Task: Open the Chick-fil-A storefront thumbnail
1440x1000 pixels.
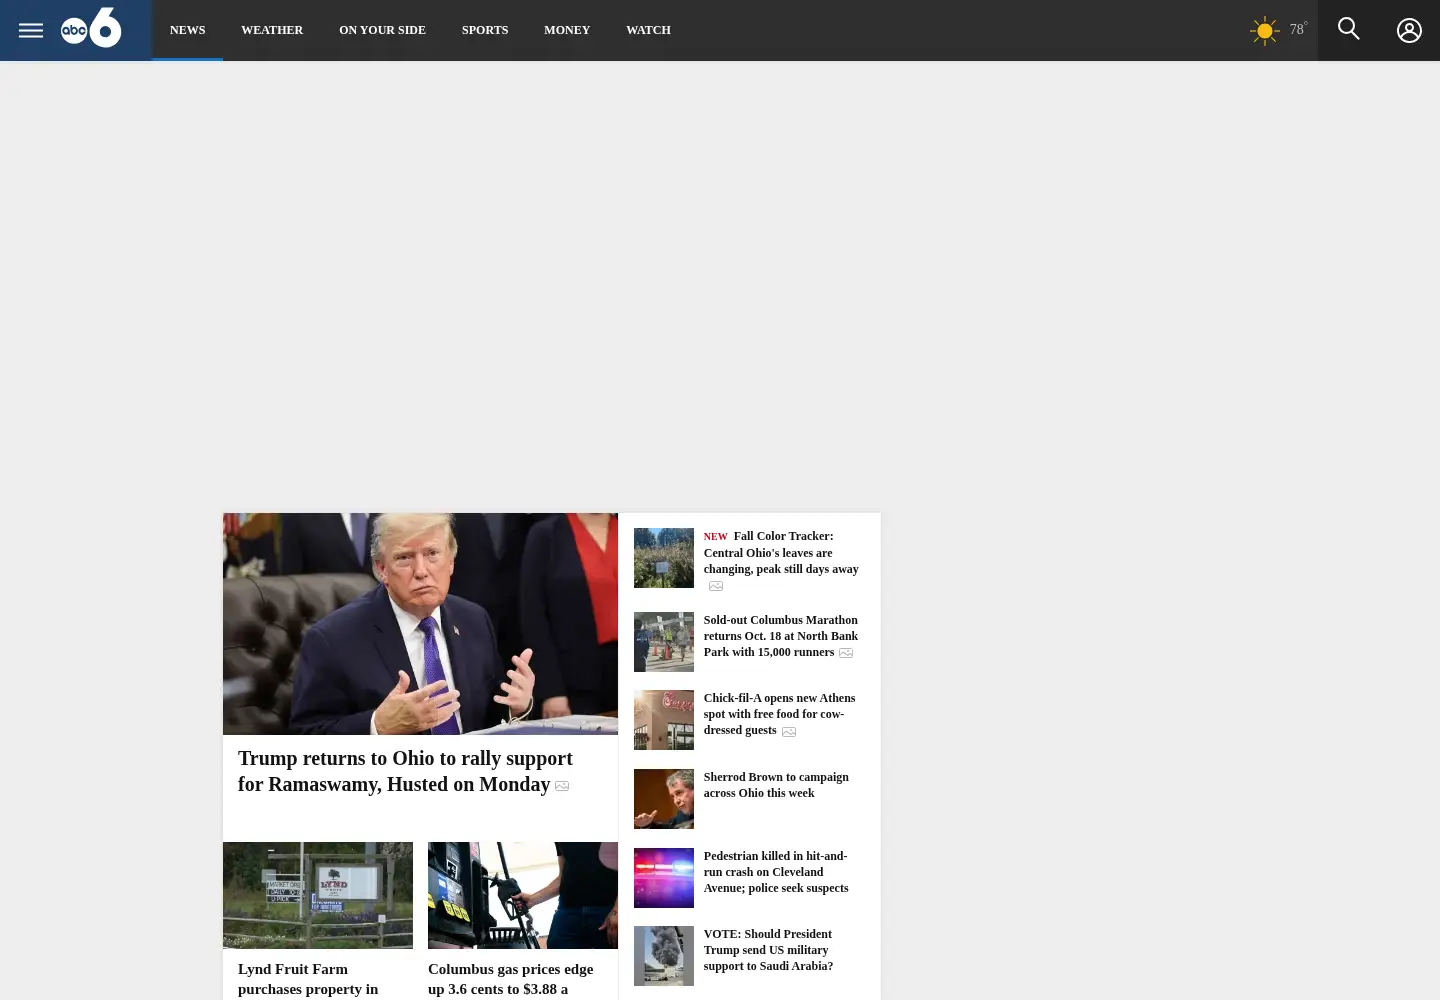Action: 663,720
